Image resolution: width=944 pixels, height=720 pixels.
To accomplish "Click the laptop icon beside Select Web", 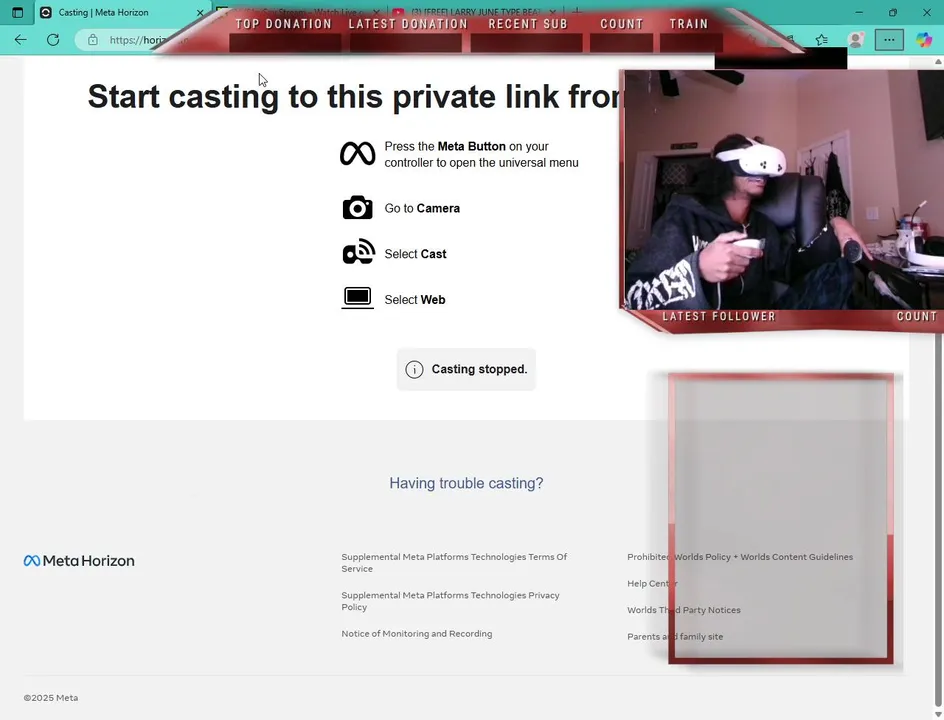I will pos(358,298).
